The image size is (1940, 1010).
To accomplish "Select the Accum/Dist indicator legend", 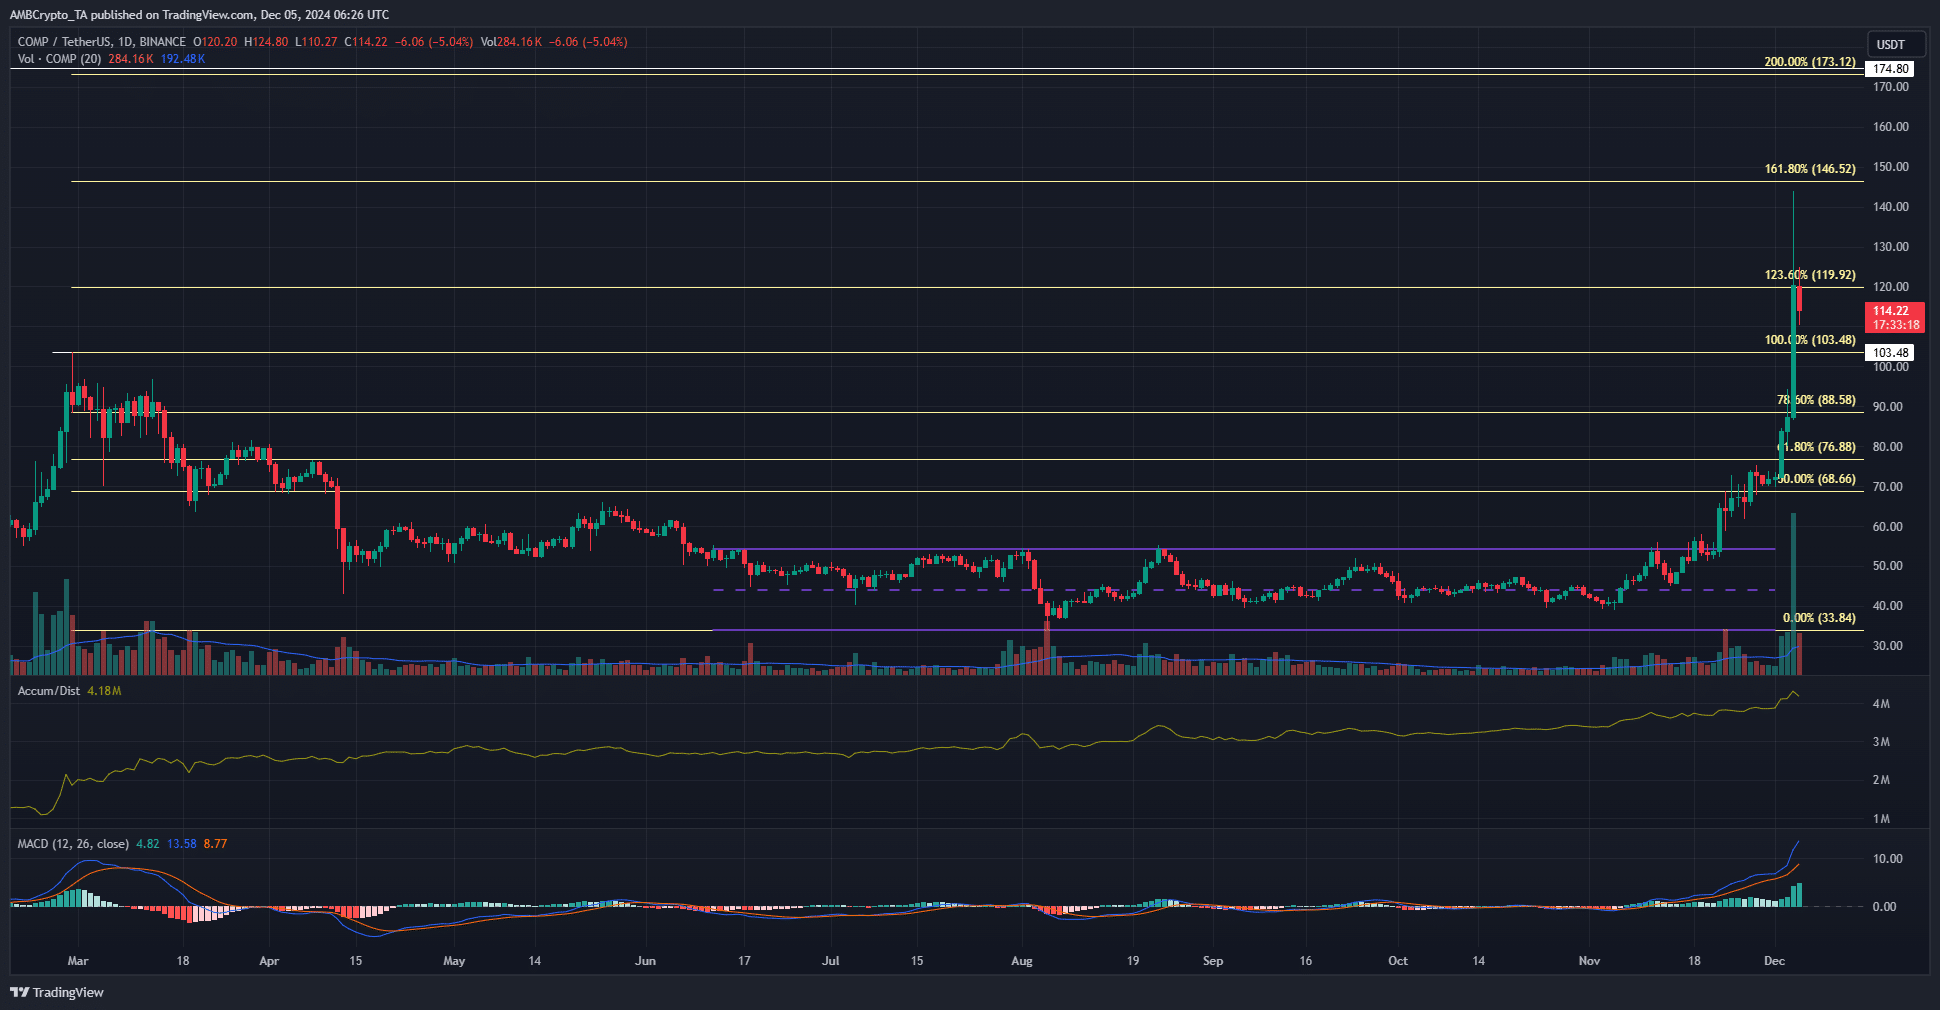I will pos(48,691).
